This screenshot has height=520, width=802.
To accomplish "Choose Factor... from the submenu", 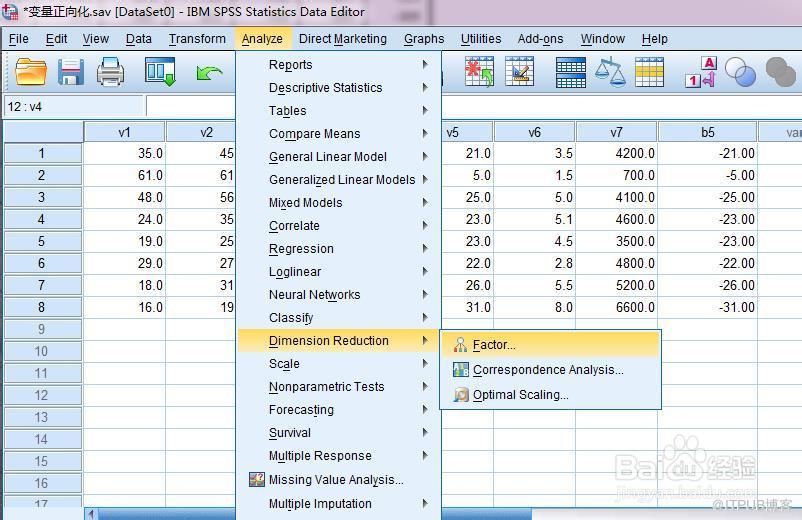I will [x=494, y=345].
